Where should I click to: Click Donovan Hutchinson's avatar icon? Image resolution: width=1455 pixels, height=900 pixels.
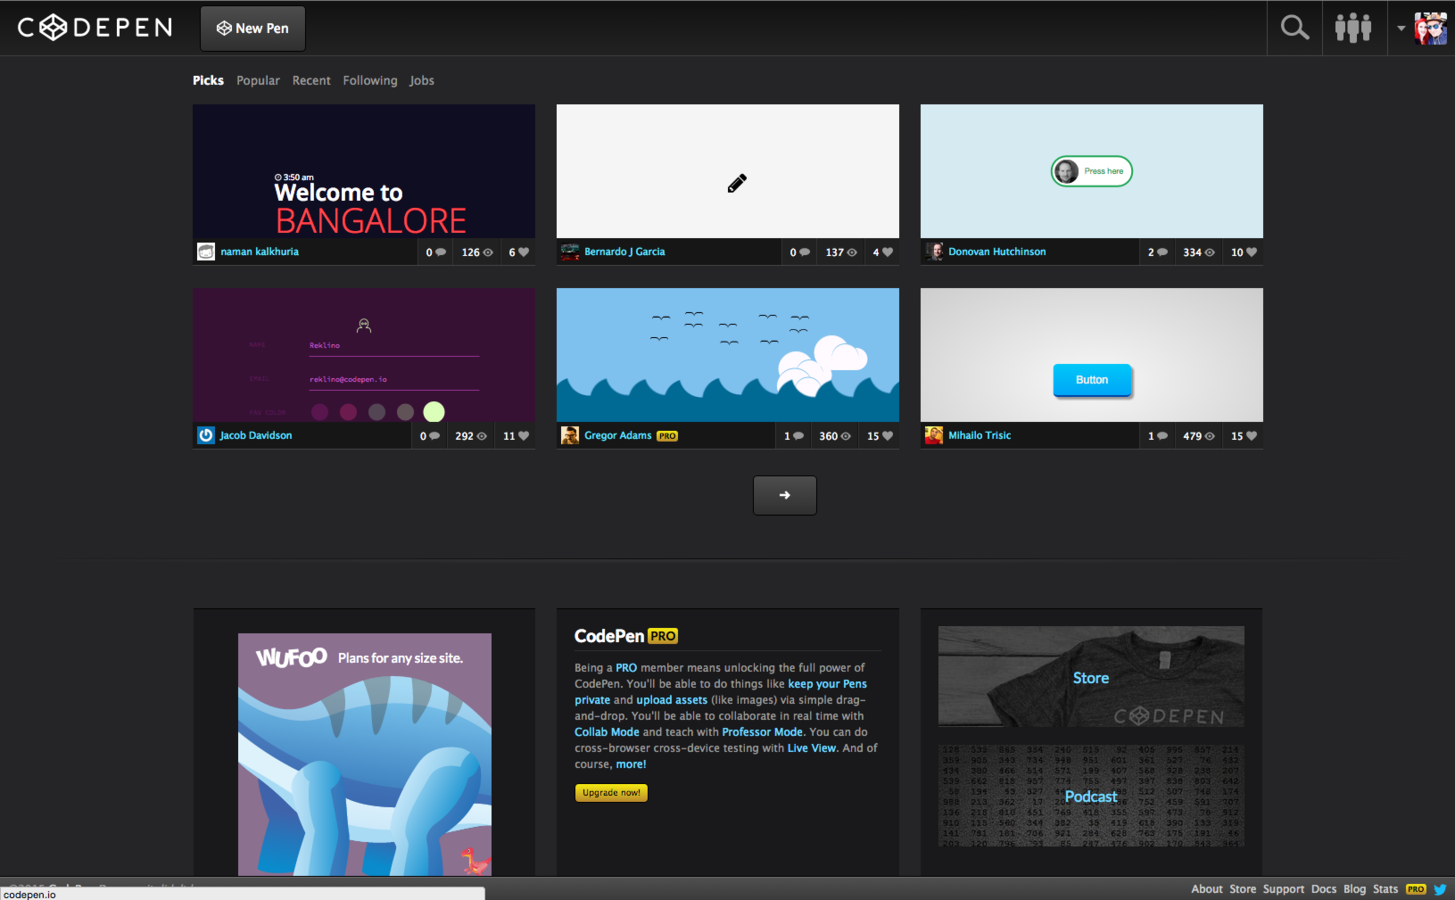tap(934, 252)
